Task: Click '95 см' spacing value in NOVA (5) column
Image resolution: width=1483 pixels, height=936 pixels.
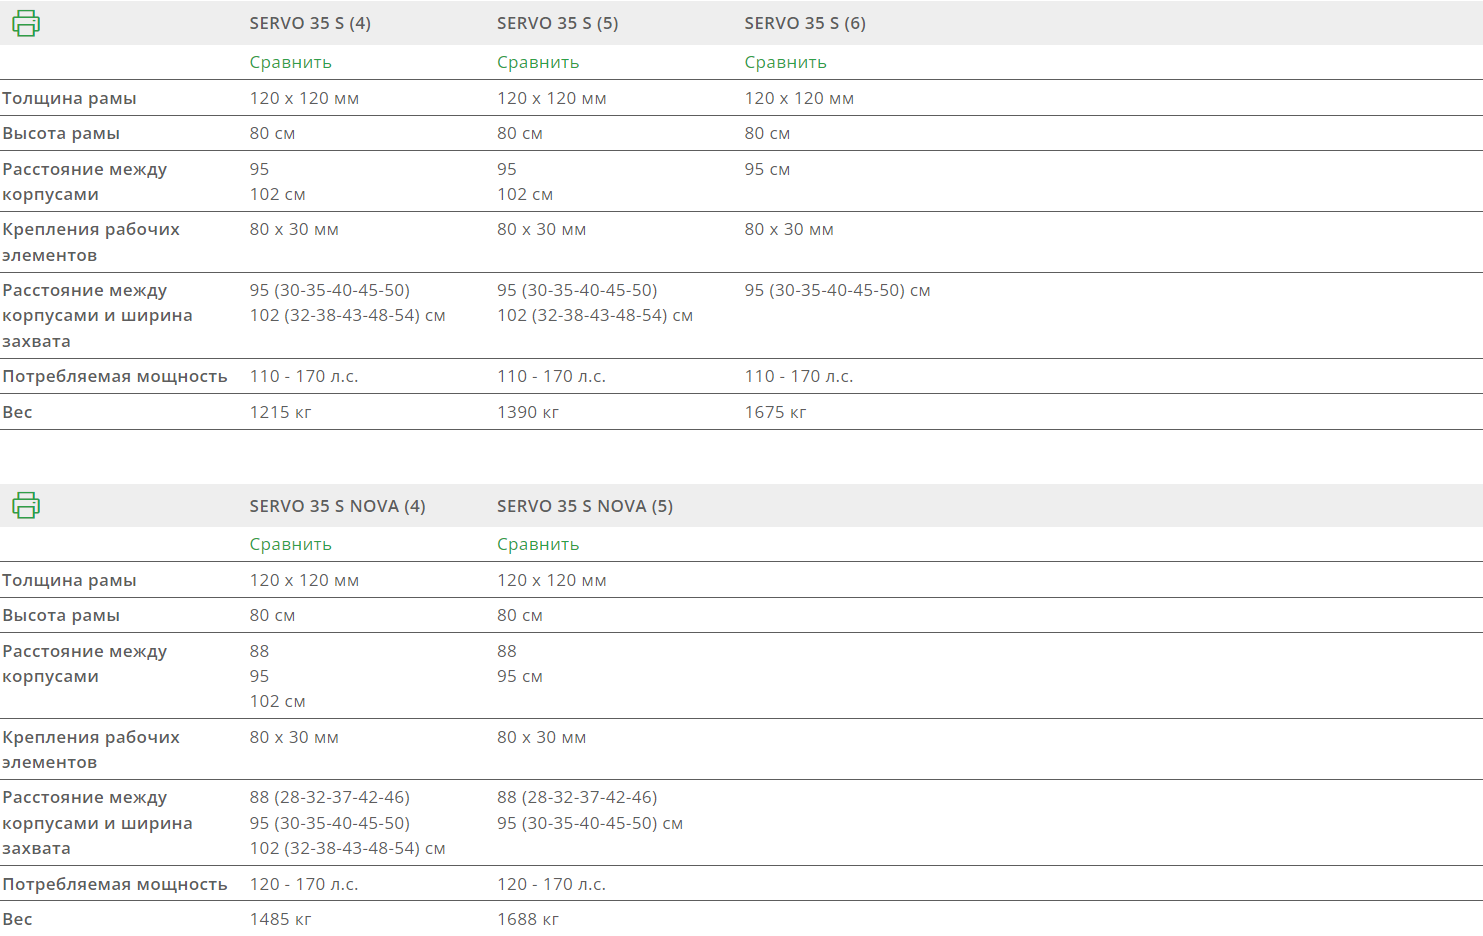Action: pos(520,676)
